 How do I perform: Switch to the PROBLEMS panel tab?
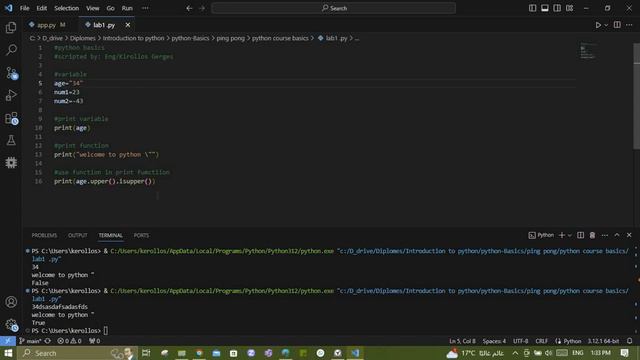point(44,236)
